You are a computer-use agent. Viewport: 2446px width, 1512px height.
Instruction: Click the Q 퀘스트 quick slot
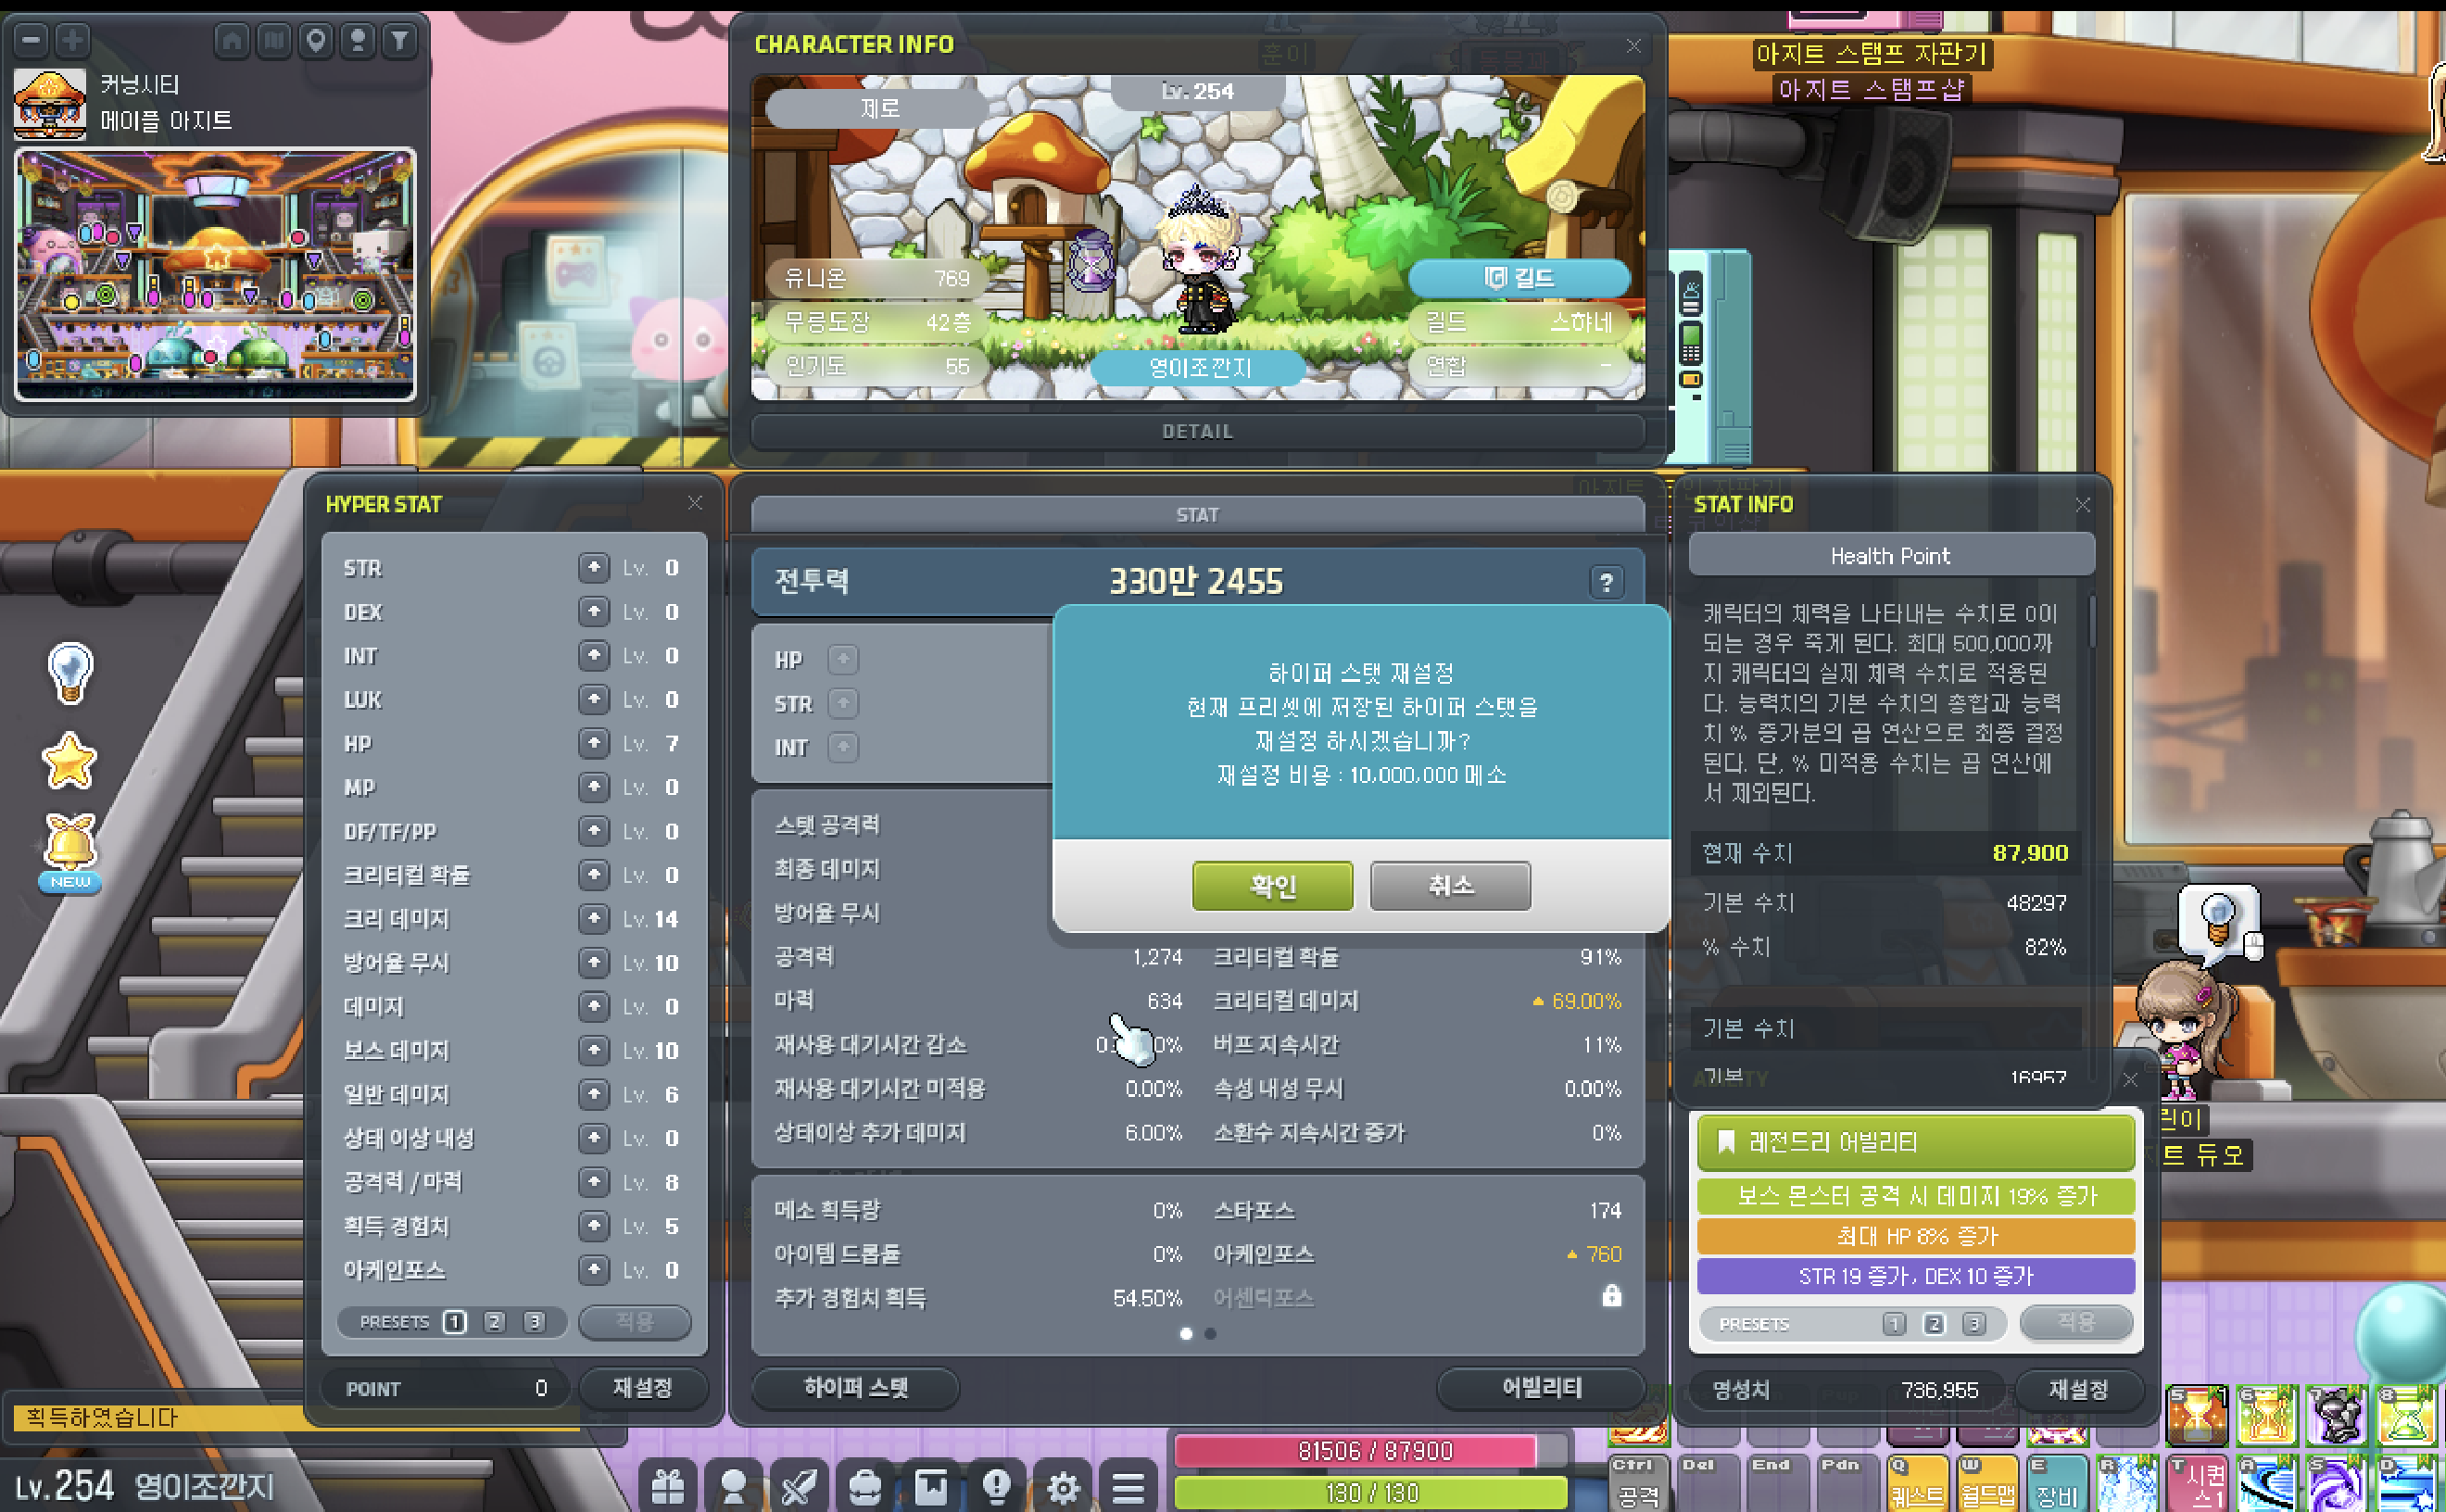(x=1917, y=1483)
